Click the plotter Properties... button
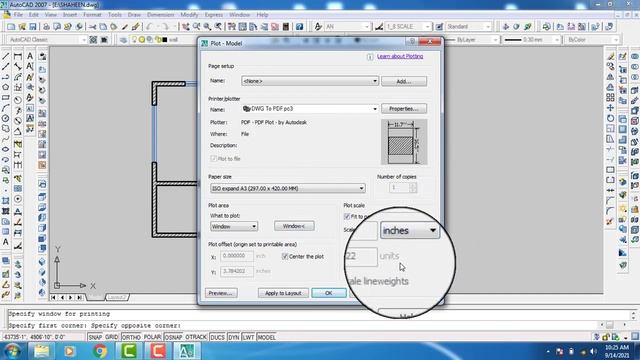The image size is (640, 360). (404, 109)
